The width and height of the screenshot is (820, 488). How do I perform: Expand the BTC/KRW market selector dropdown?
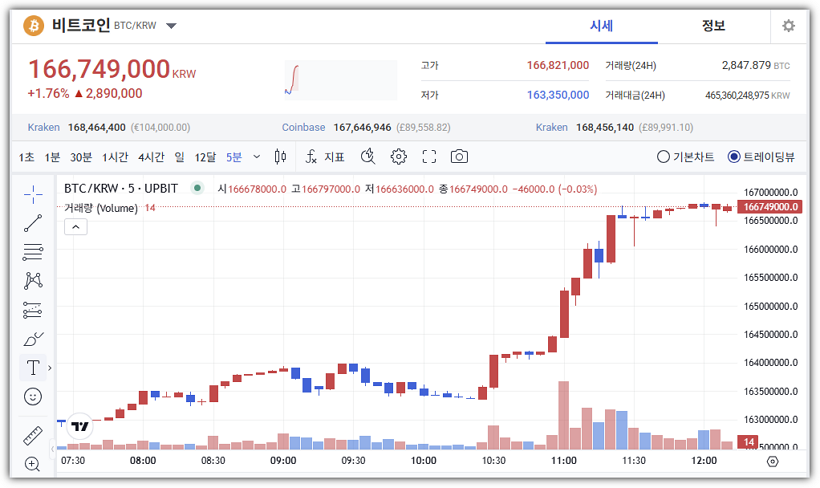point(171,26)
